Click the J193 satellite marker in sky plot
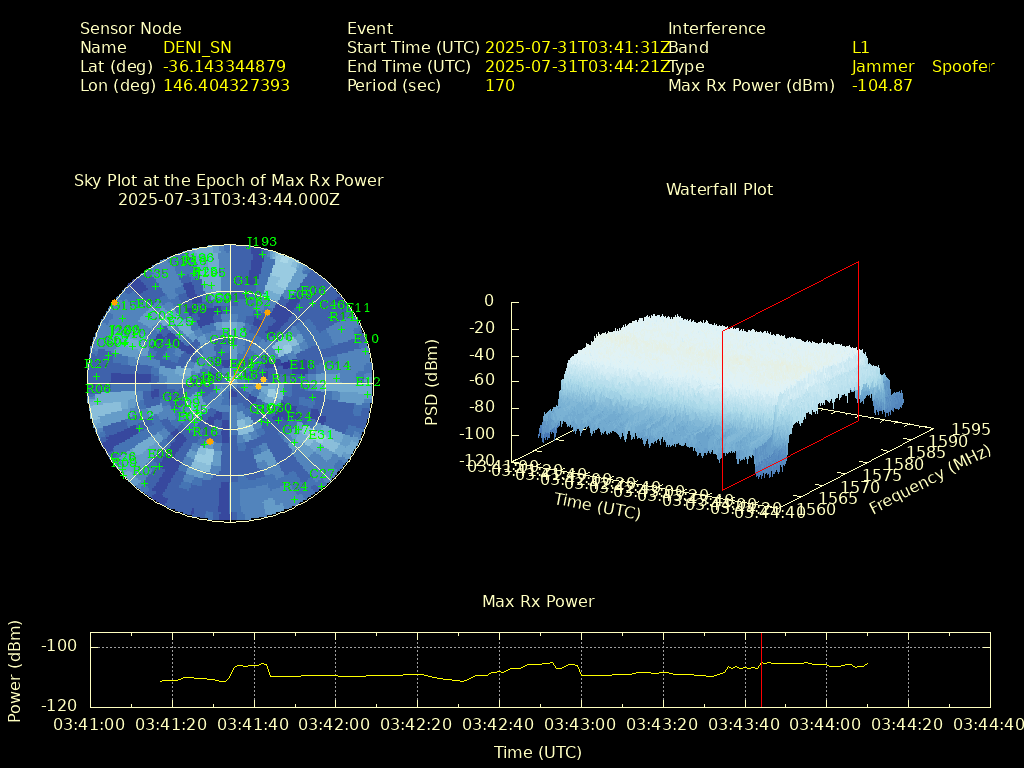The width and height of the screenshot is (1024, 768). click(x=262, y=254)
